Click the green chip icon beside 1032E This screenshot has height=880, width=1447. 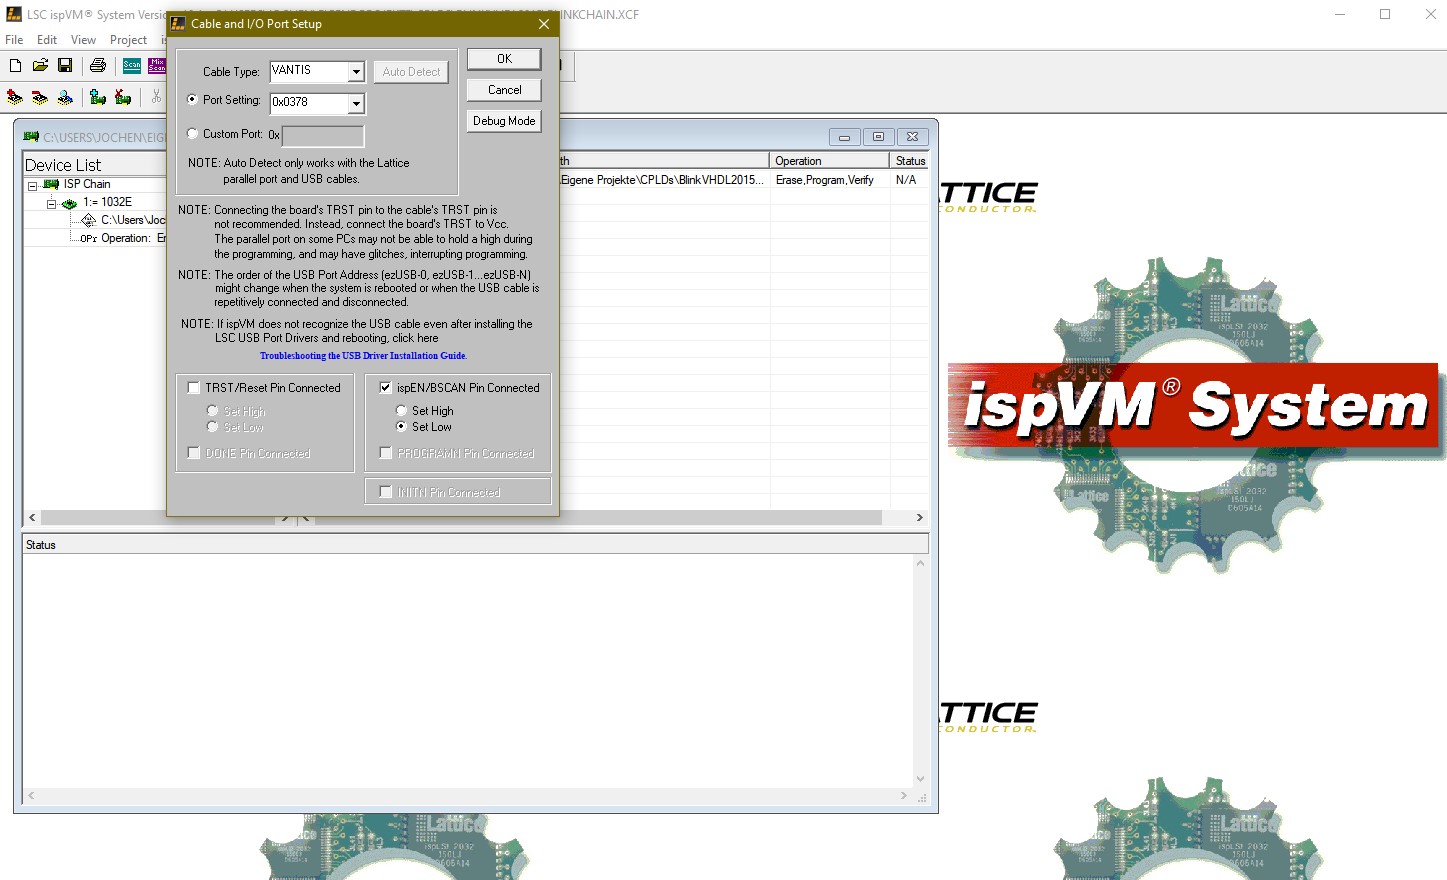pos(69,203)
